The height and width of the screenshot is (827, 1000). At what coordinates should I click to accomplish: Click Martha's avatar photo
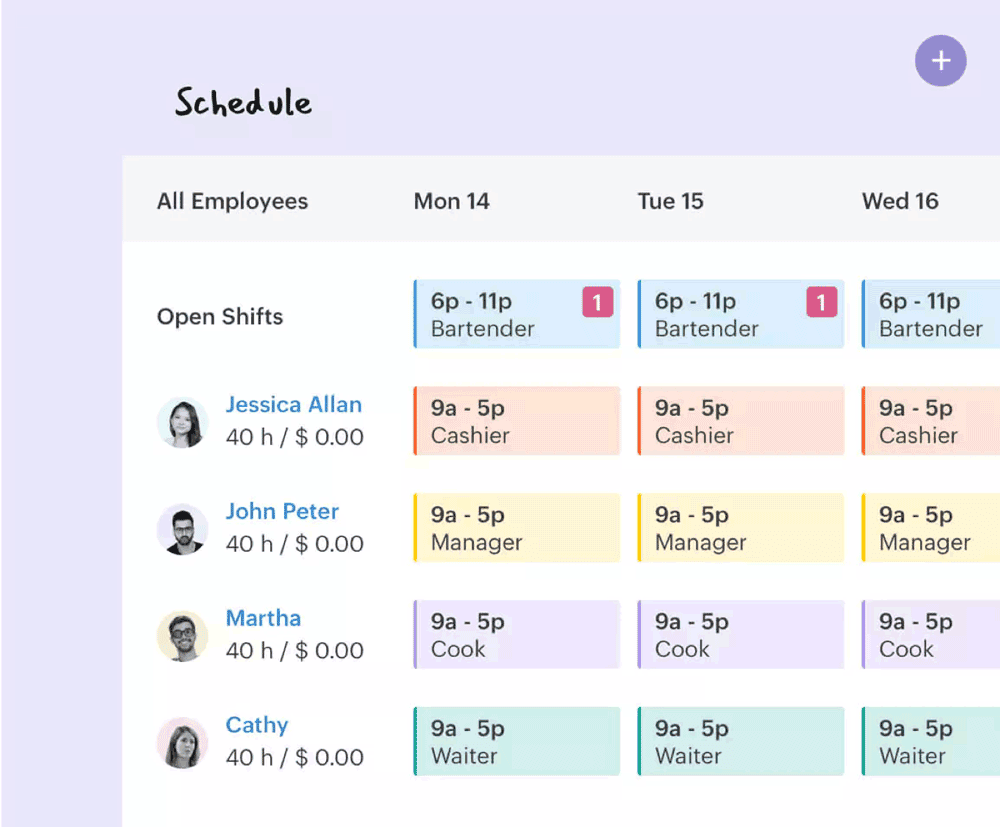(182, 636)
